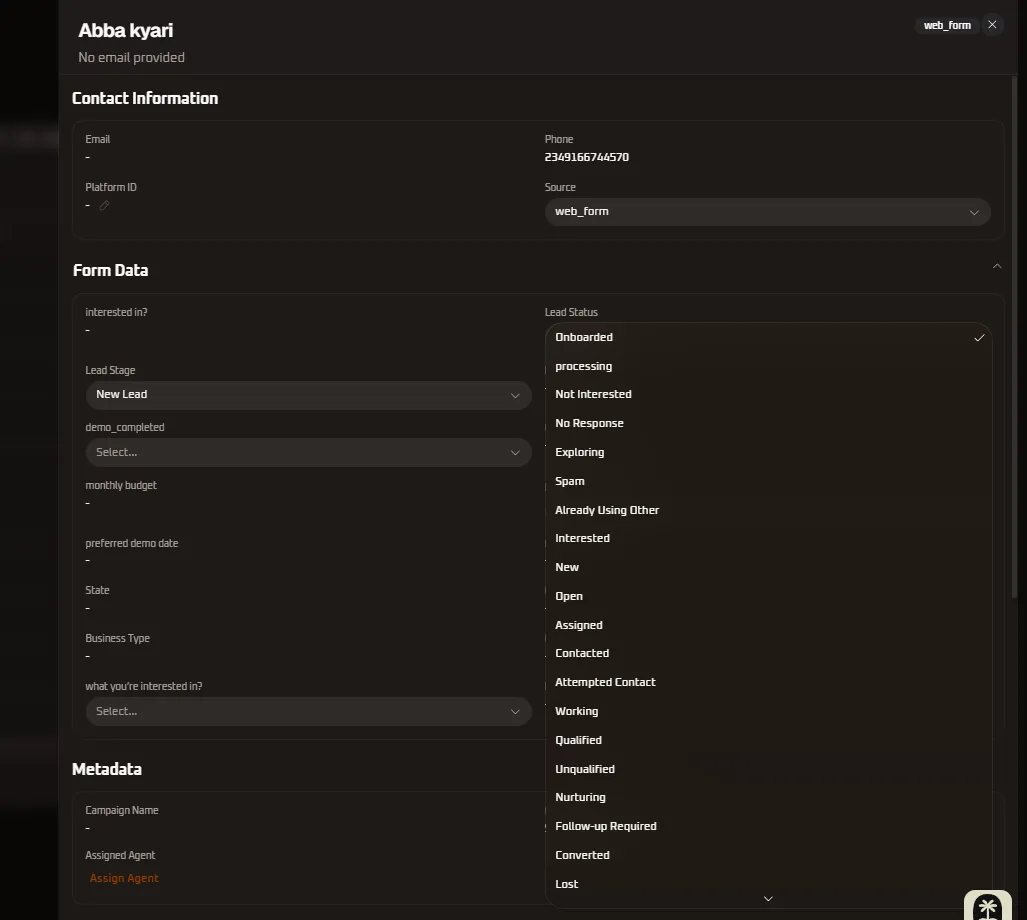Open the Lead Stage New Lead dropdown
1027x920 pixels.
click(x=308, y=395)
